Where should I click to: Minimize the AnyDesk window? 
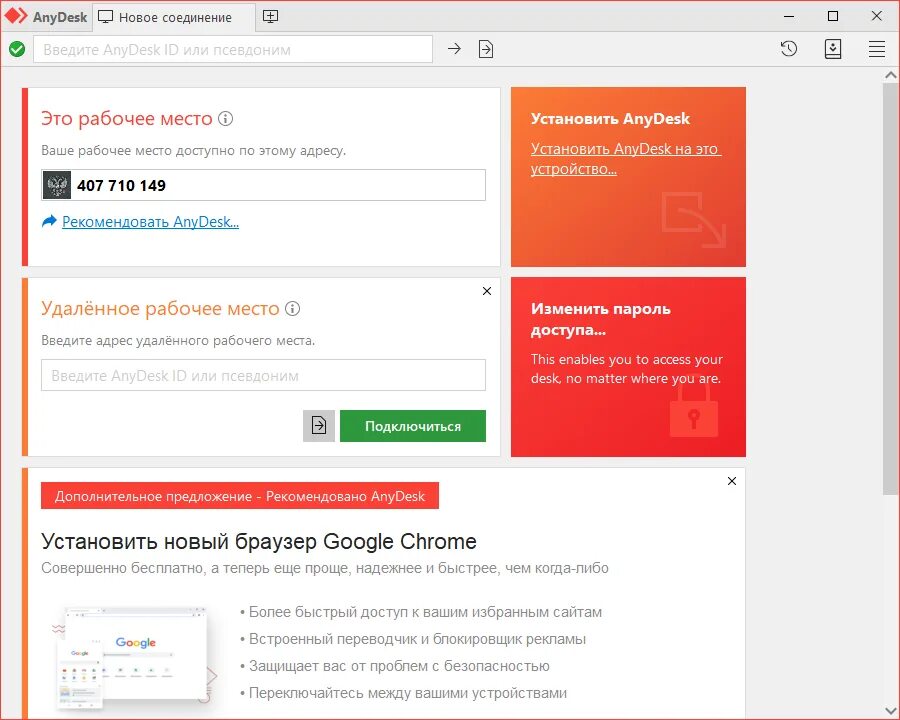point(789,17)
